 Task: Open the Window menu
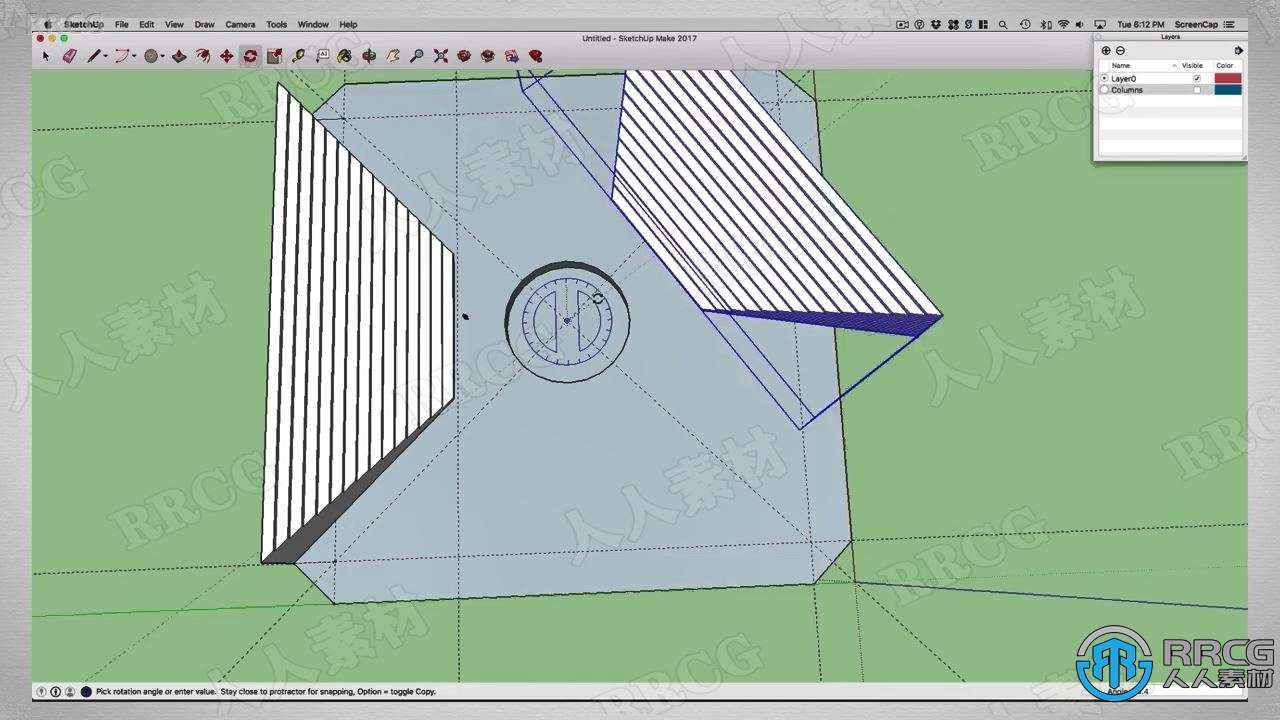point(313,24)
